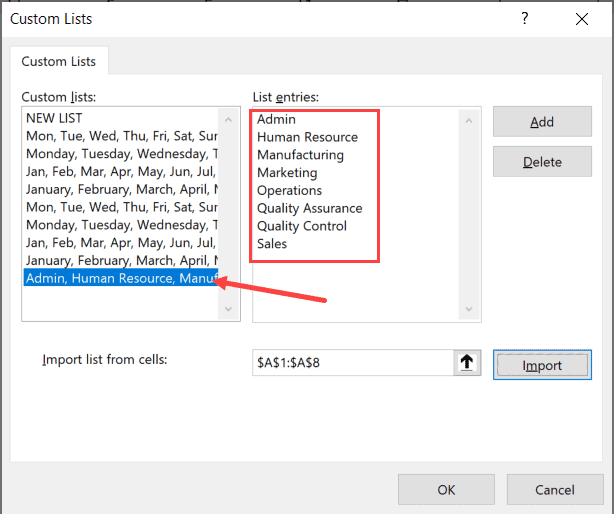Click the collapse dialog range selector icon

(467, 363)
